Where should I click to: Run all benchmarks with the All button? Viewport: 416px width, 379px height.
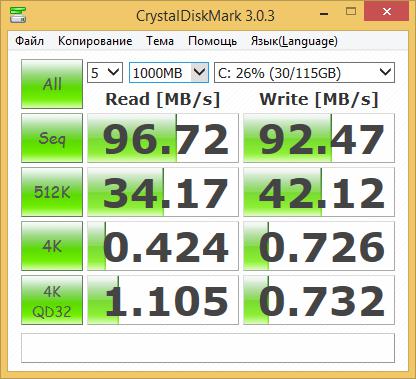click(x=52, y=84)
